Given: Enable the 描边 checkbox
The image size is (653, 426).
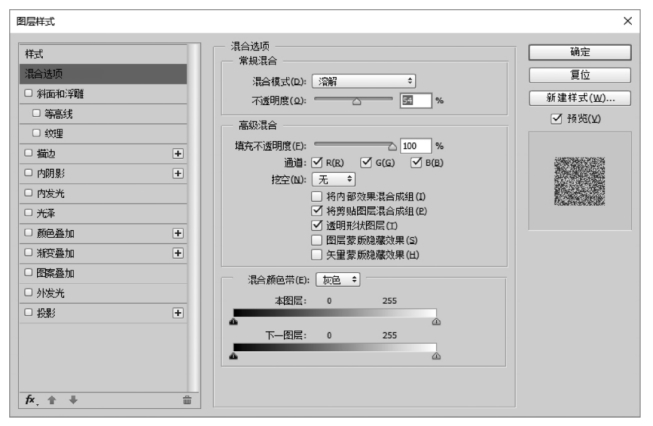Looking at the screenshot, I should click(28, 153).
